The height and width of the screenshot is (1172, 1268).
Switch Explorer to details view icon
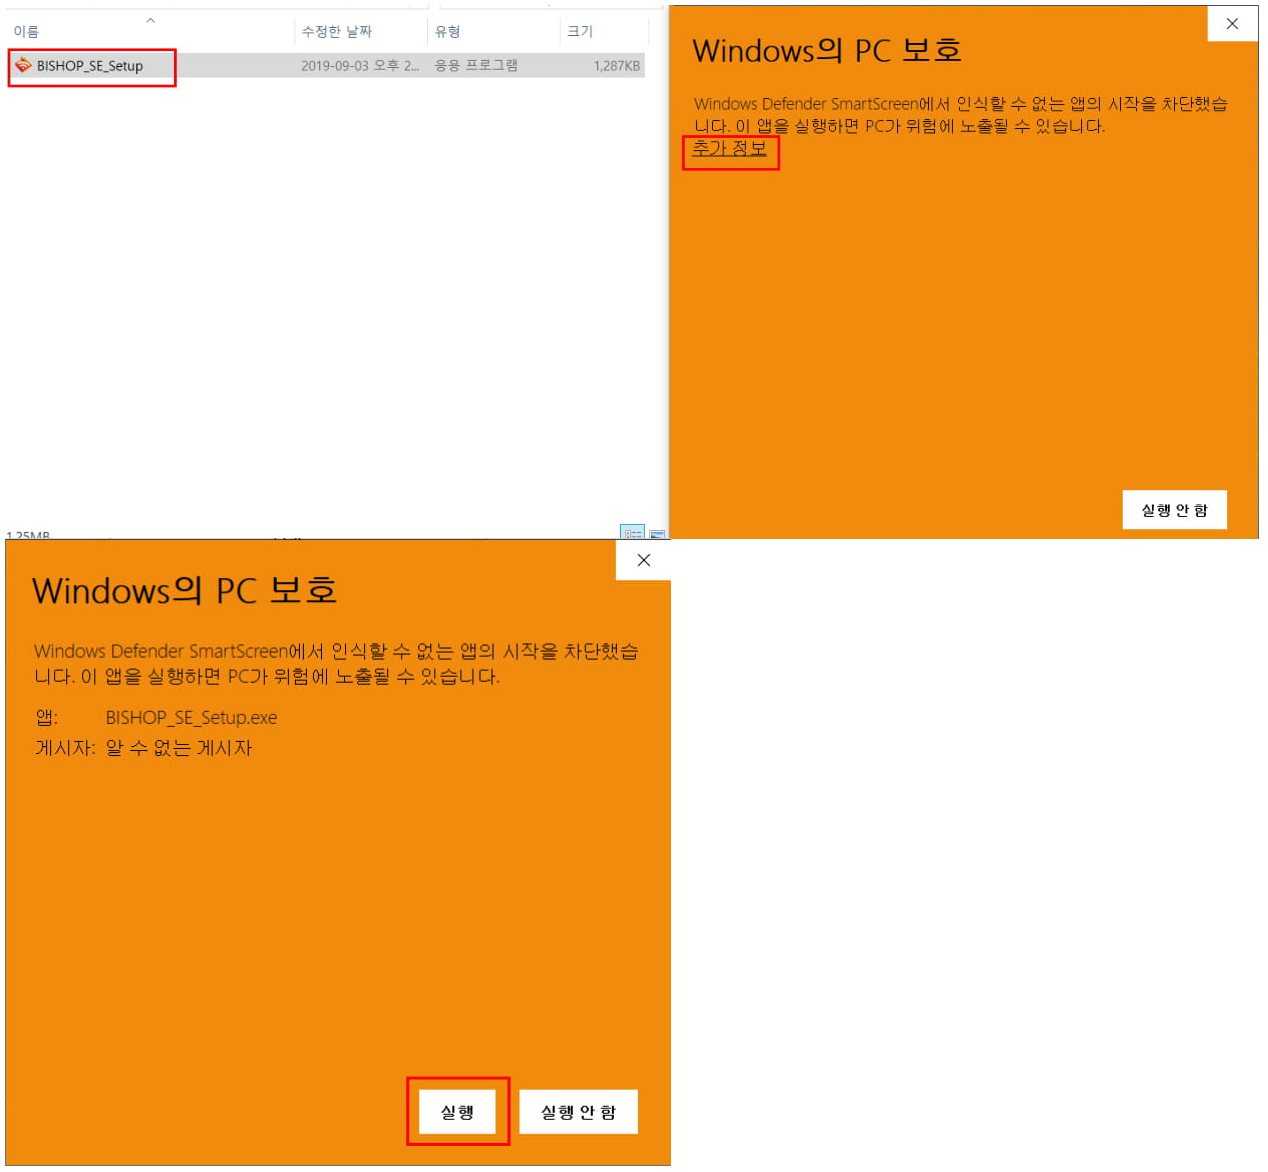[632, 532]
